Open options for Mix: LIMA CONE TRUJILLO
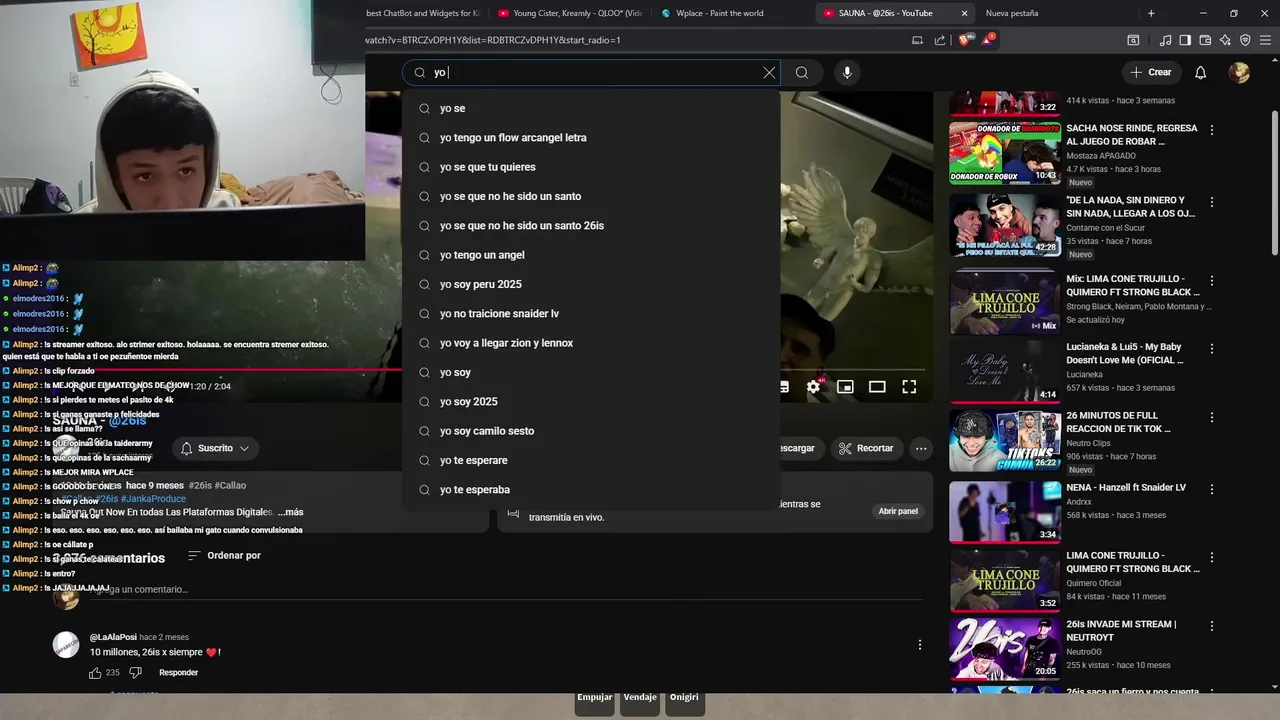Viewport: 1280px width, 720px height. (1212, 281)
